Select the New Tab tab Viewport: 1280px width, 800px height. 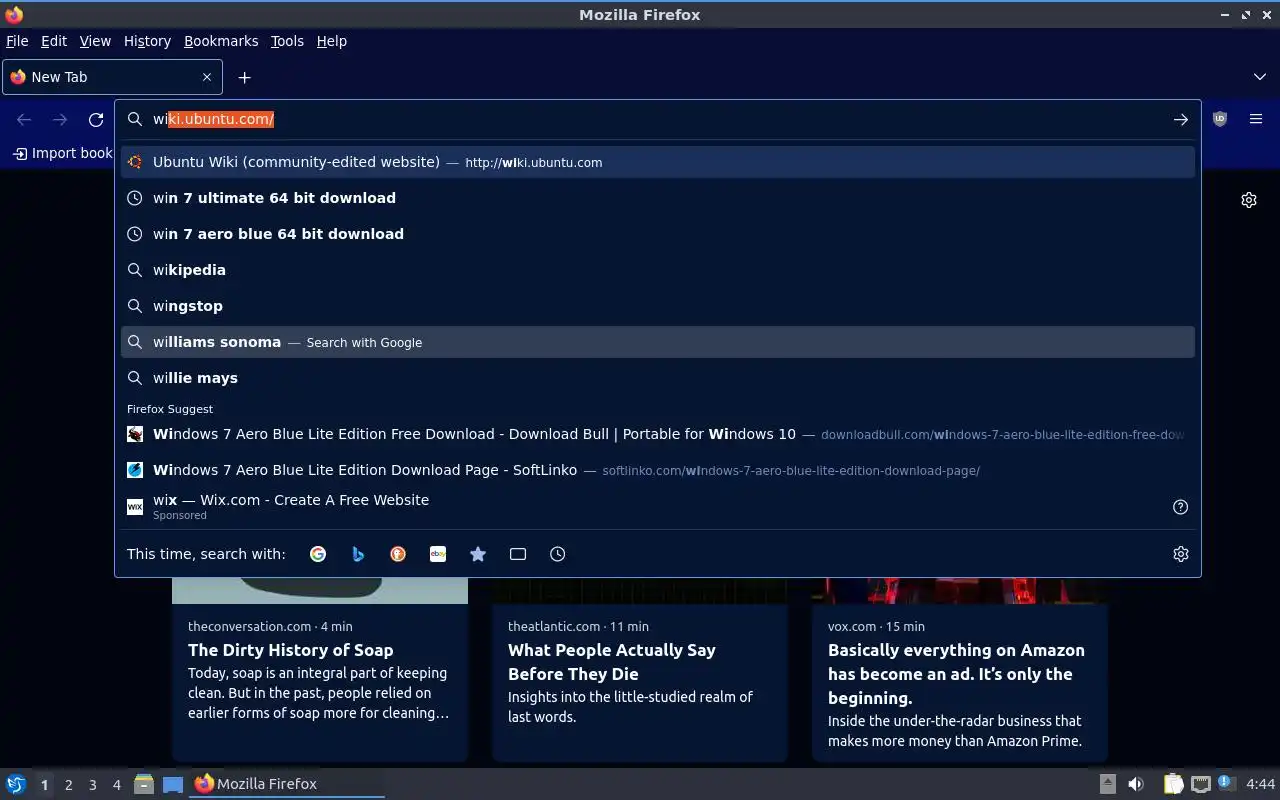pyautogui.click(x=112, y=77)
